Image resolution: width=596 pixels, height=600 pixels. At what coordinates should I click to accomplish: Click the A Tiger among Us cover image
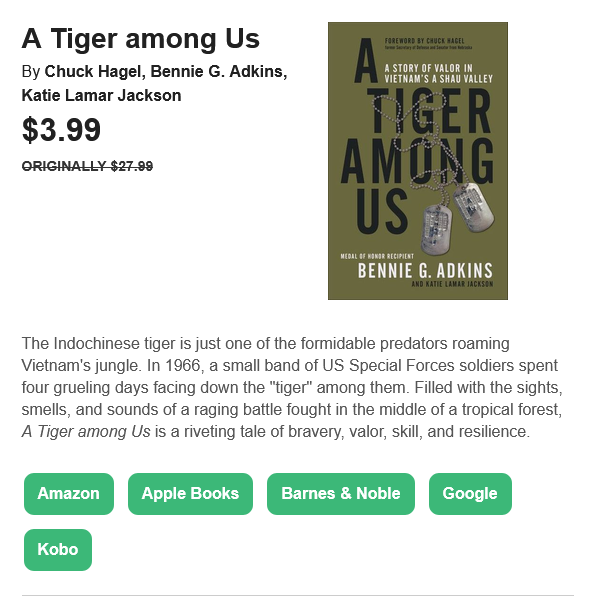coord(418,161)
